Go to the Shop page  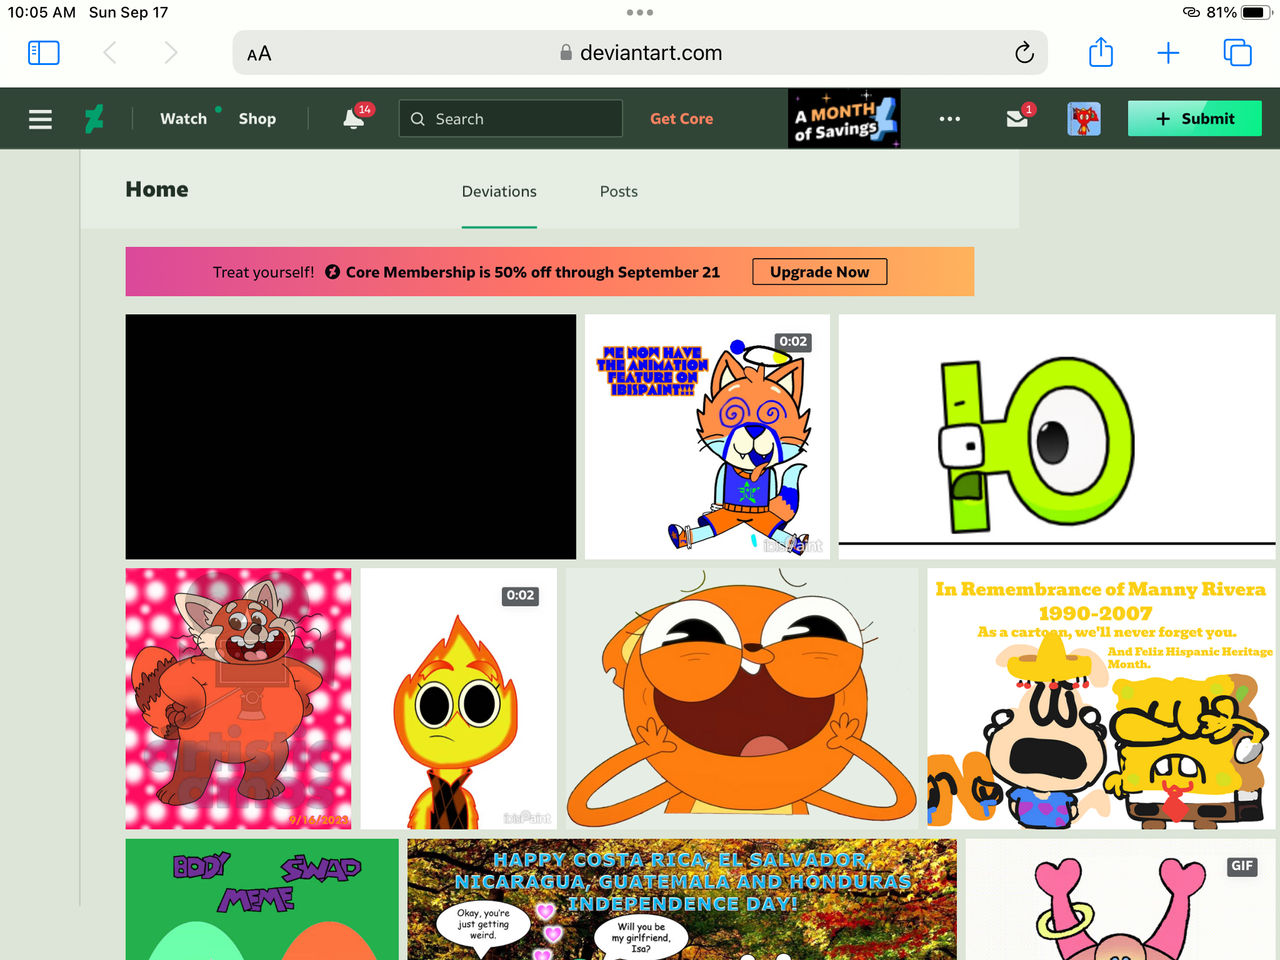pyautogui.click(x=257, y=119)
